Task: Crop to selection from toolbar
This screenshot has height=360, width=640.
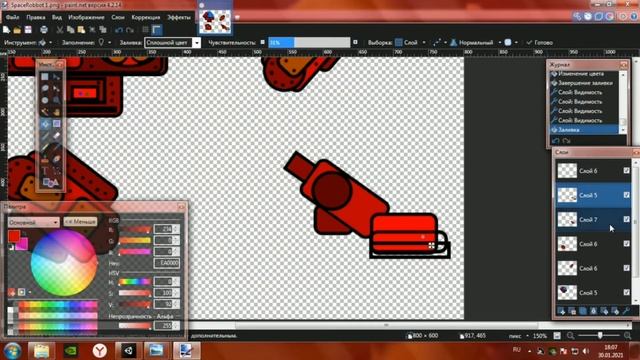Action: (92, 30)
